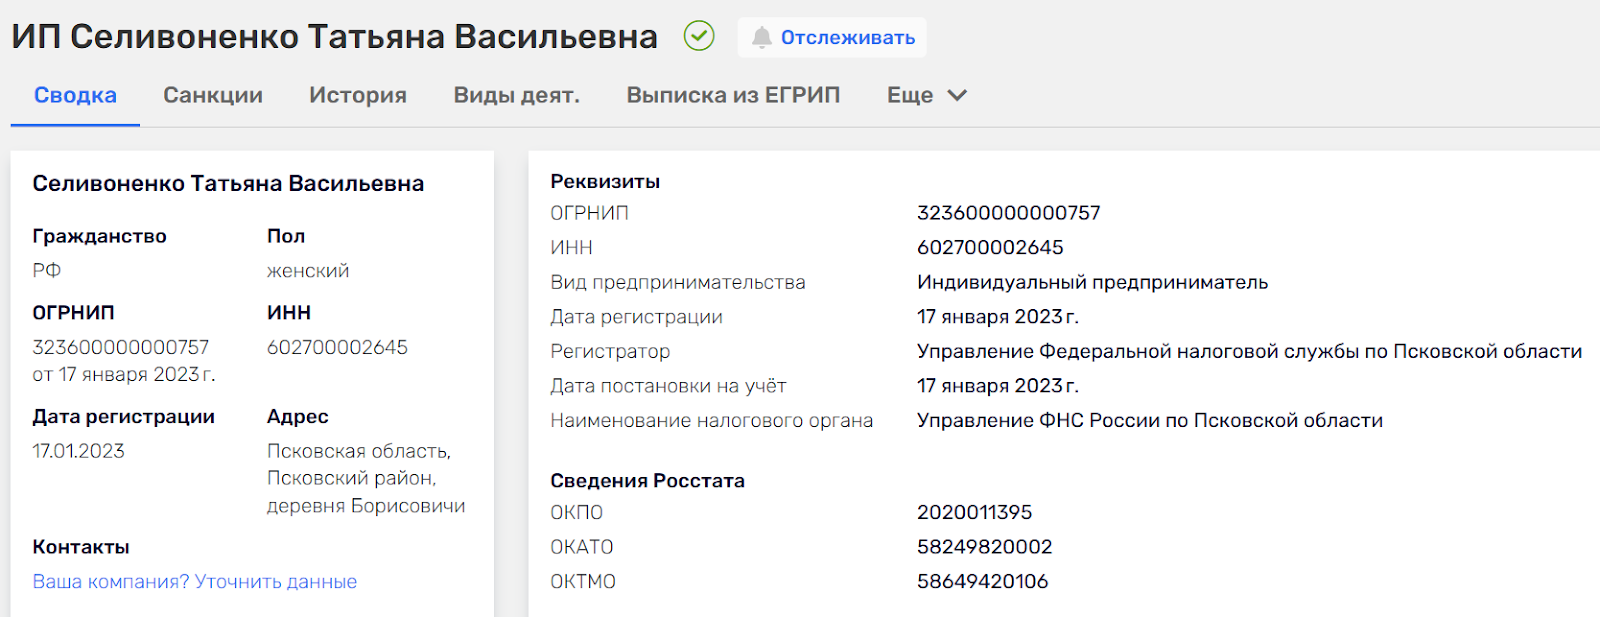Expand the Еще dropdown chevron
This screenshot has height=617, width=1600.
[x=957, y=95]
